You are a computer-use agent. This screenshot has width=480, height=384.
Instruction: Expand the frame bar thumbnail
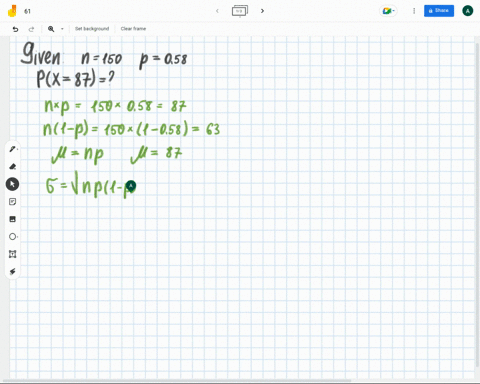[x=240, y=11]
